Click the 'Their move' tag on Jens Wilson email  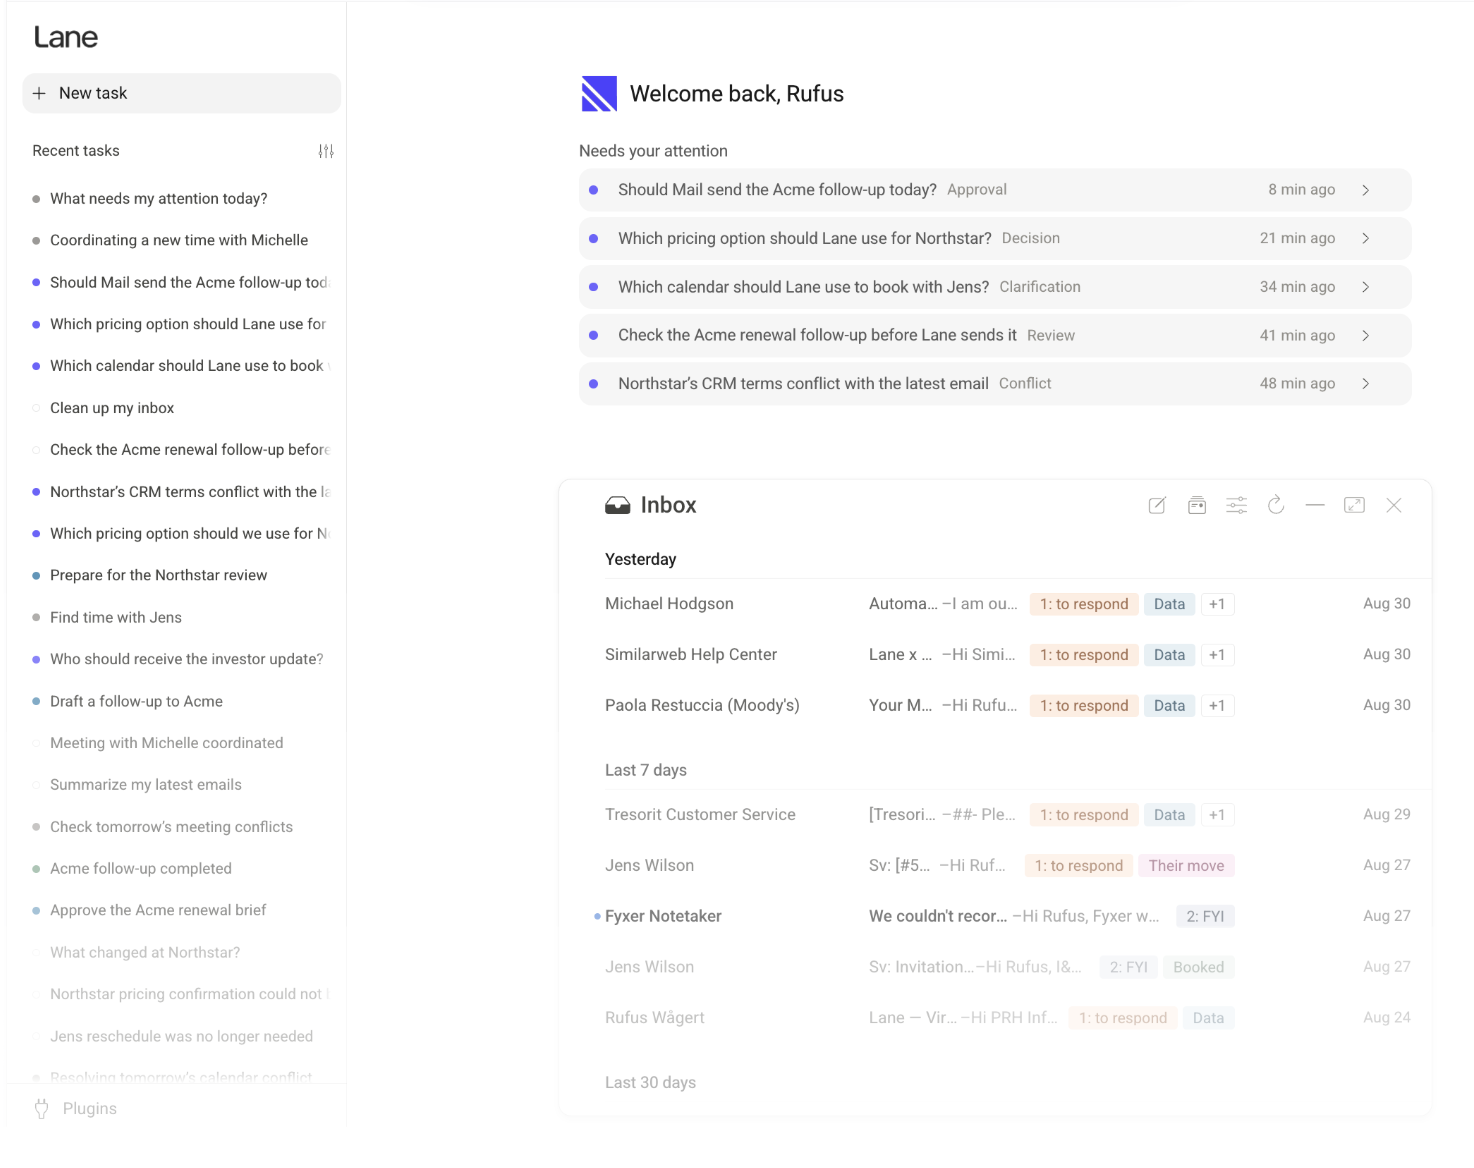tap(1186, 866)
